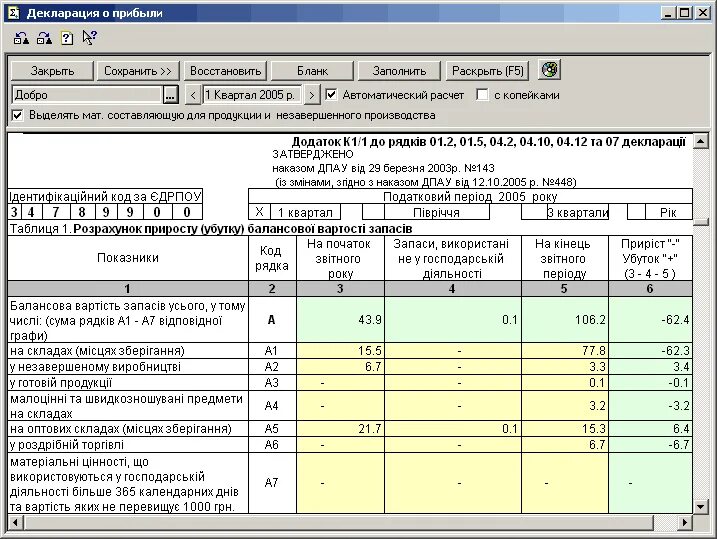Image resolution: width=717 pixels, height=539 pixels.
Task: Click the Восстановить button
Action: (225, 71)
